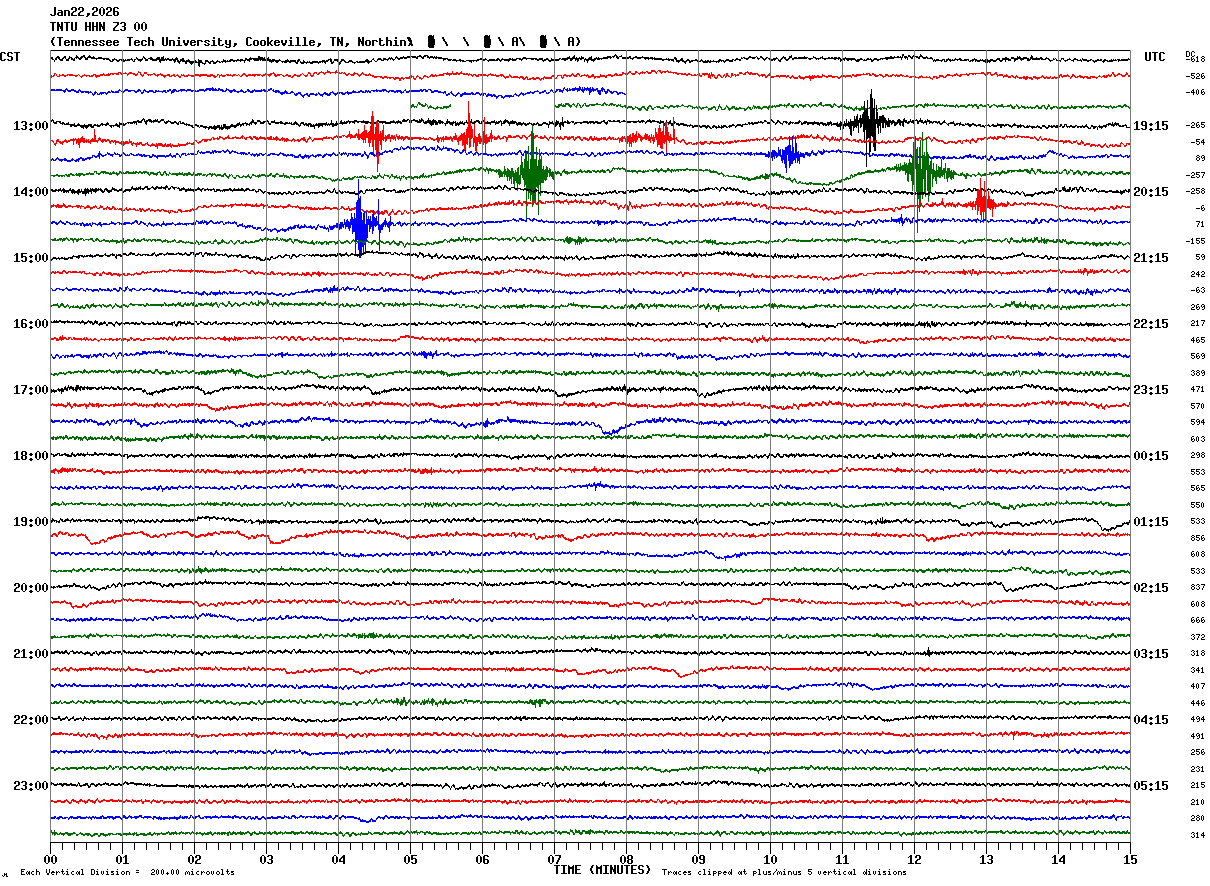Click the 23:15 UTC row label

click(1151, 390)
